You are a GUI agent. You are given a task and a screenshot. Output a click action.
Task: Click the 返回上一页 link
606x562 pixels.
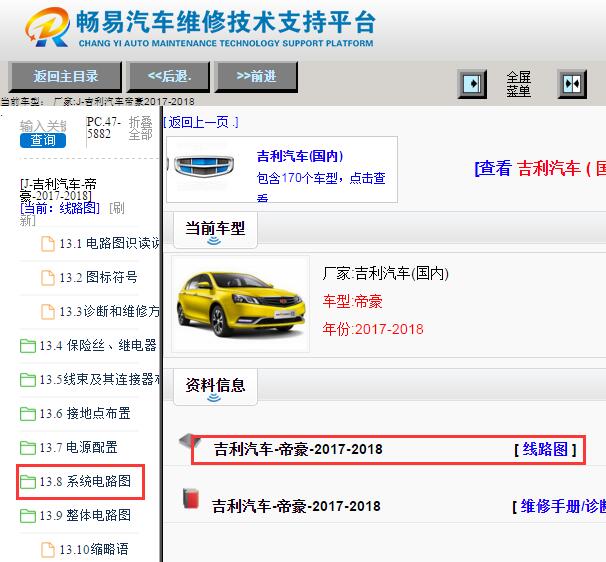(201, 123)
